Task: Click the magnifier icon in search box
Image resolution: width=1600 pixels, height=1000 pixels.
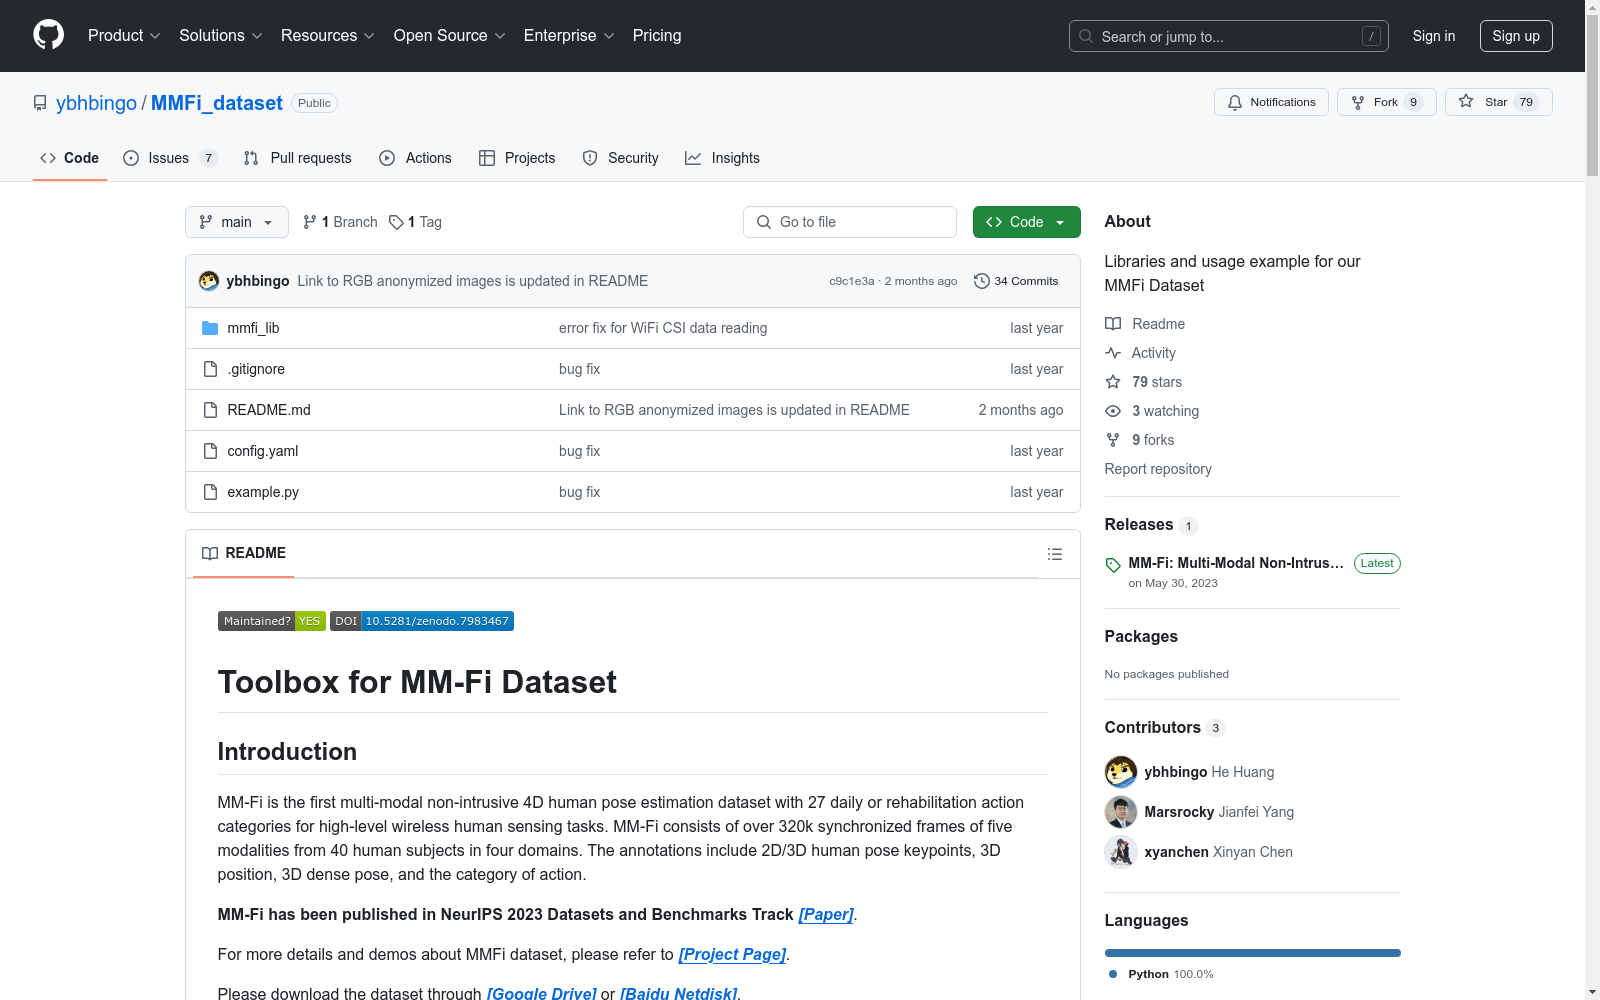Action: click(1086, 36)
